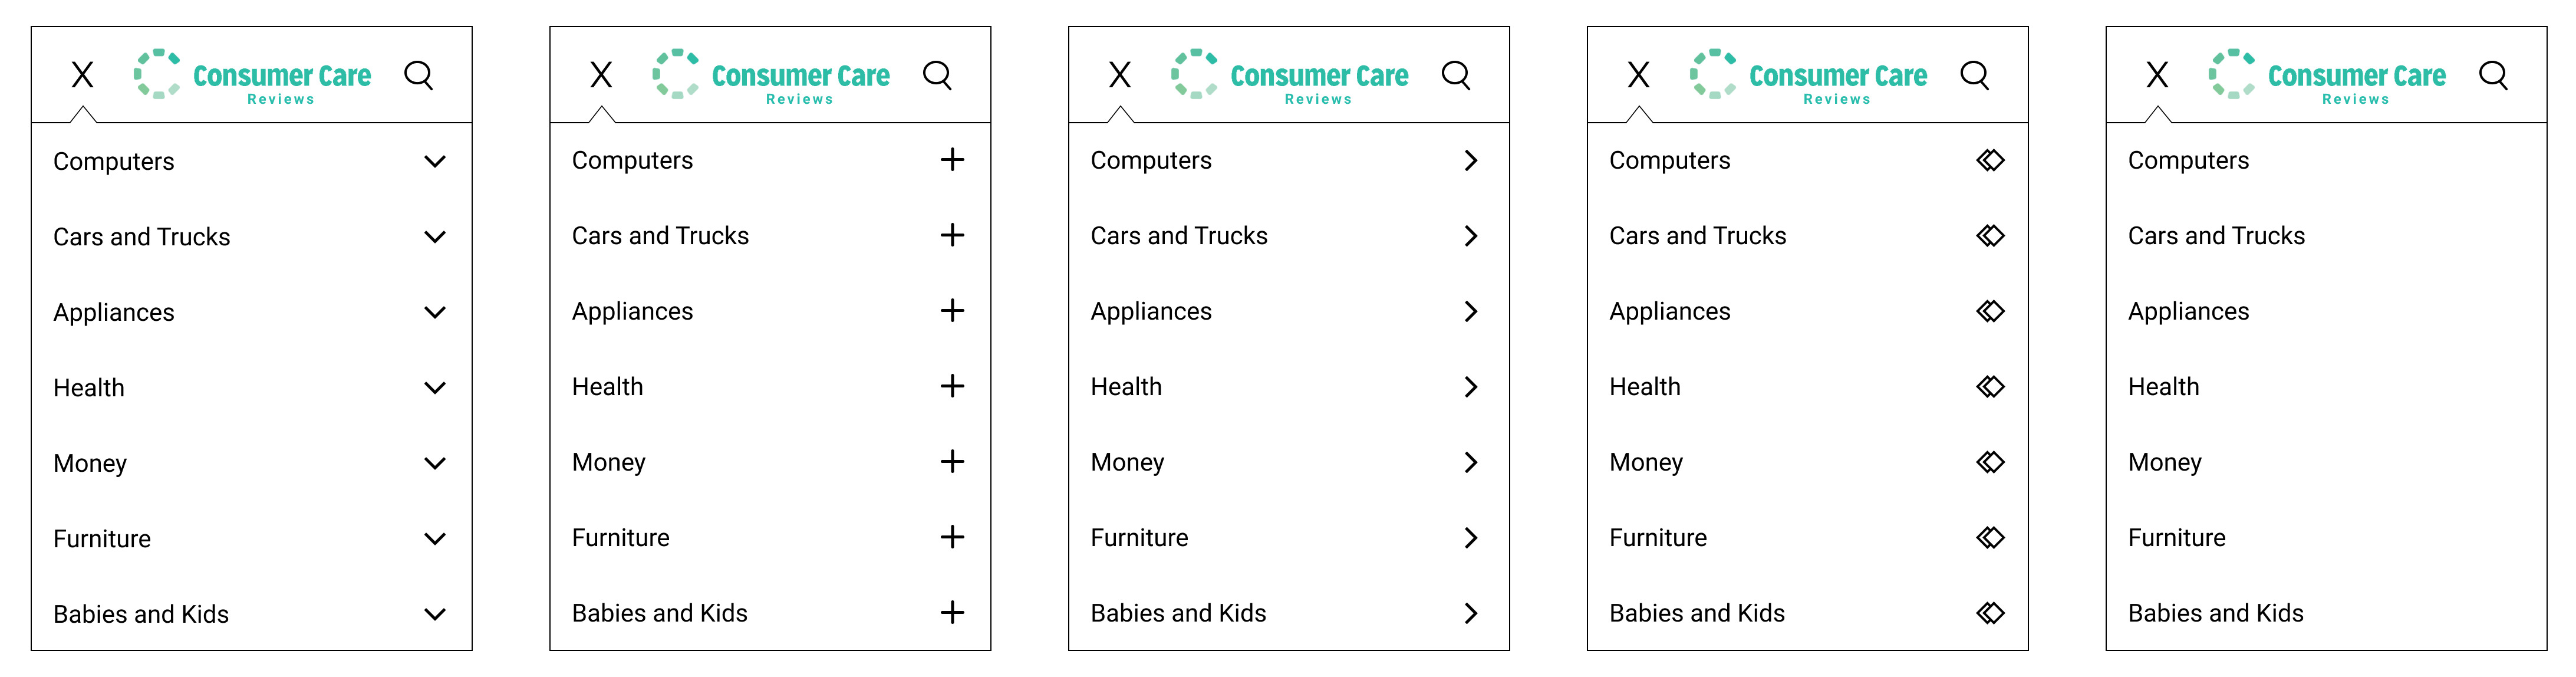Expand Babies and Kids down chevron

(x=435, y=614)
